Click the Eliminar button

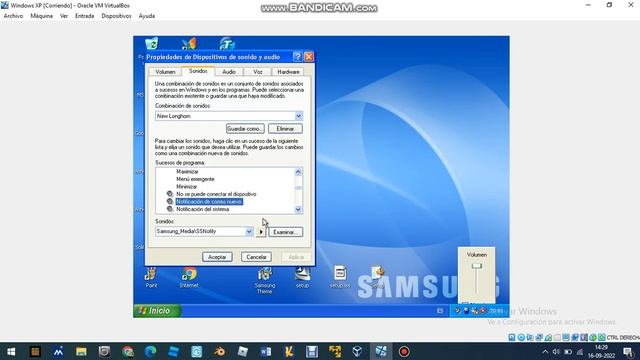click(285, 129)
